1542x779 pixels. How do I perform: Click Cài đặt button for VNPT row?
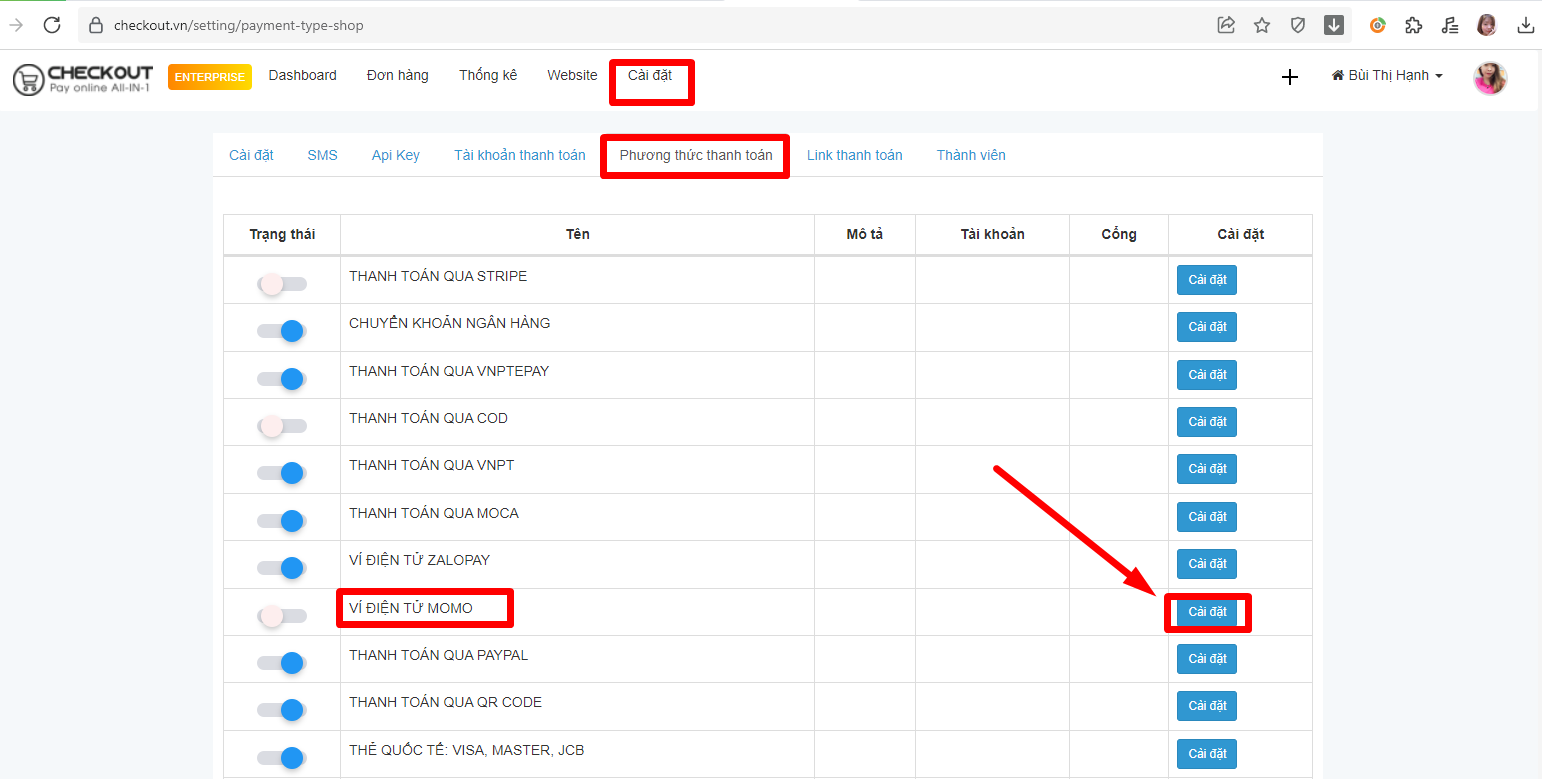[1207, 469]
